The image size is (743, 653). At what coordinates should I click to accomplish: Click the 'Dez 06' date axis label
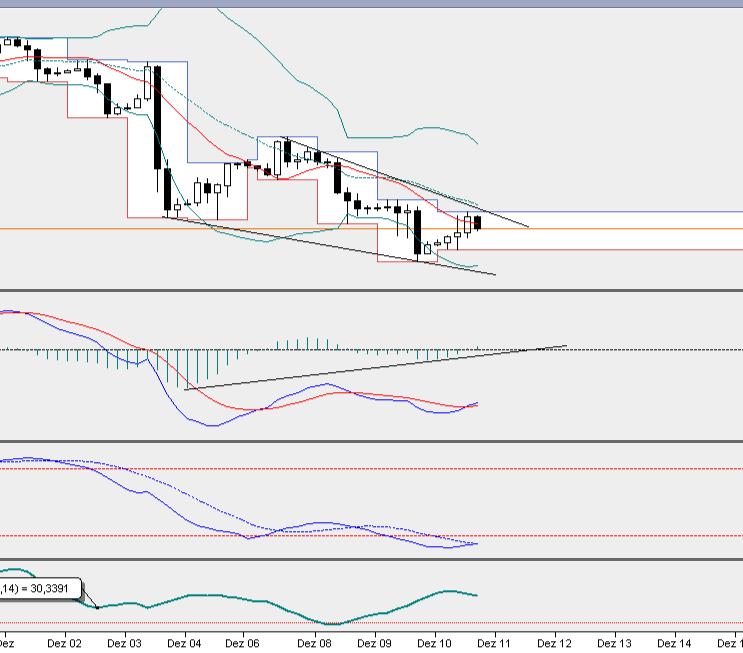tap(243, 643)
